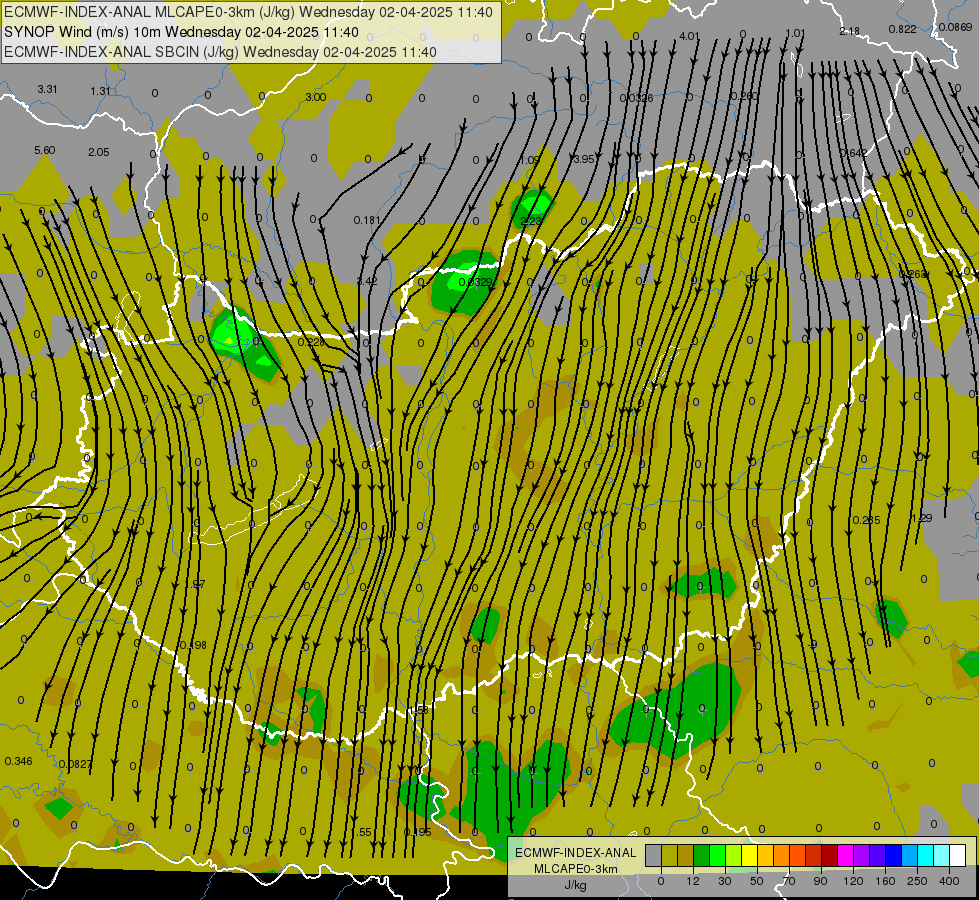Click the legend tick label 30
This screenshot has width=979, height=900.
[x=724, y=881]
